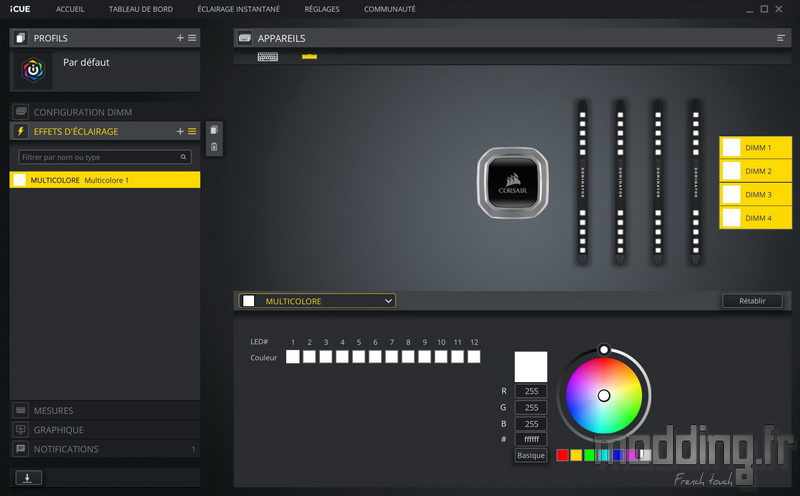Viewport: 800px width, 496px height.
Task: Click the brightness ring handle above wheel
Action: (604, 350)
